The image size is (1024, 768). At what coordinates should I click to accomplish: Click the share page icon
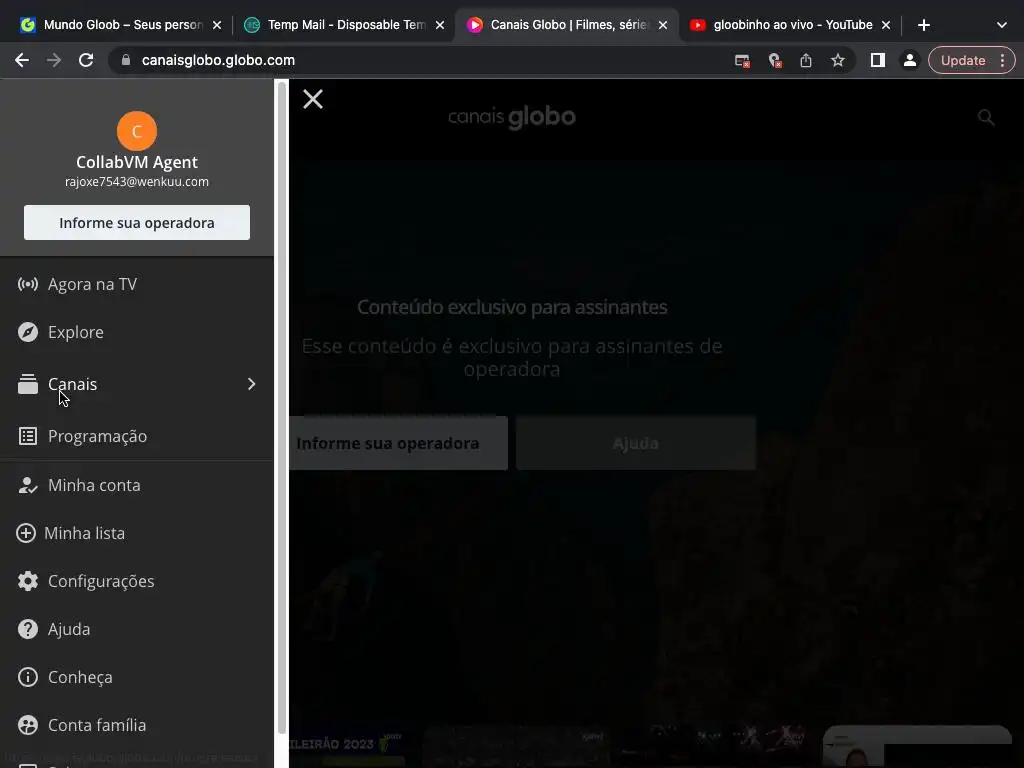[x=806, y=61]
